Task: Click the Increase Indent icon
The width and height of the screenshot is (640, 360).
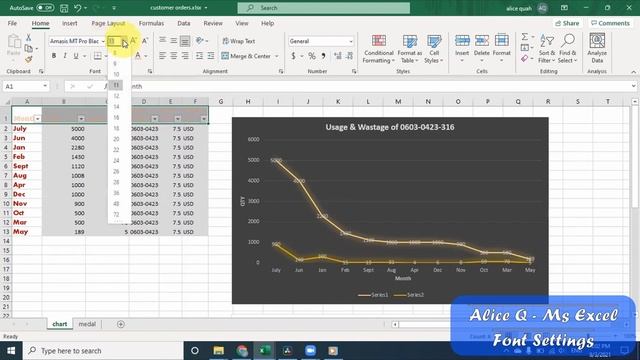Action: click(211, 56)
